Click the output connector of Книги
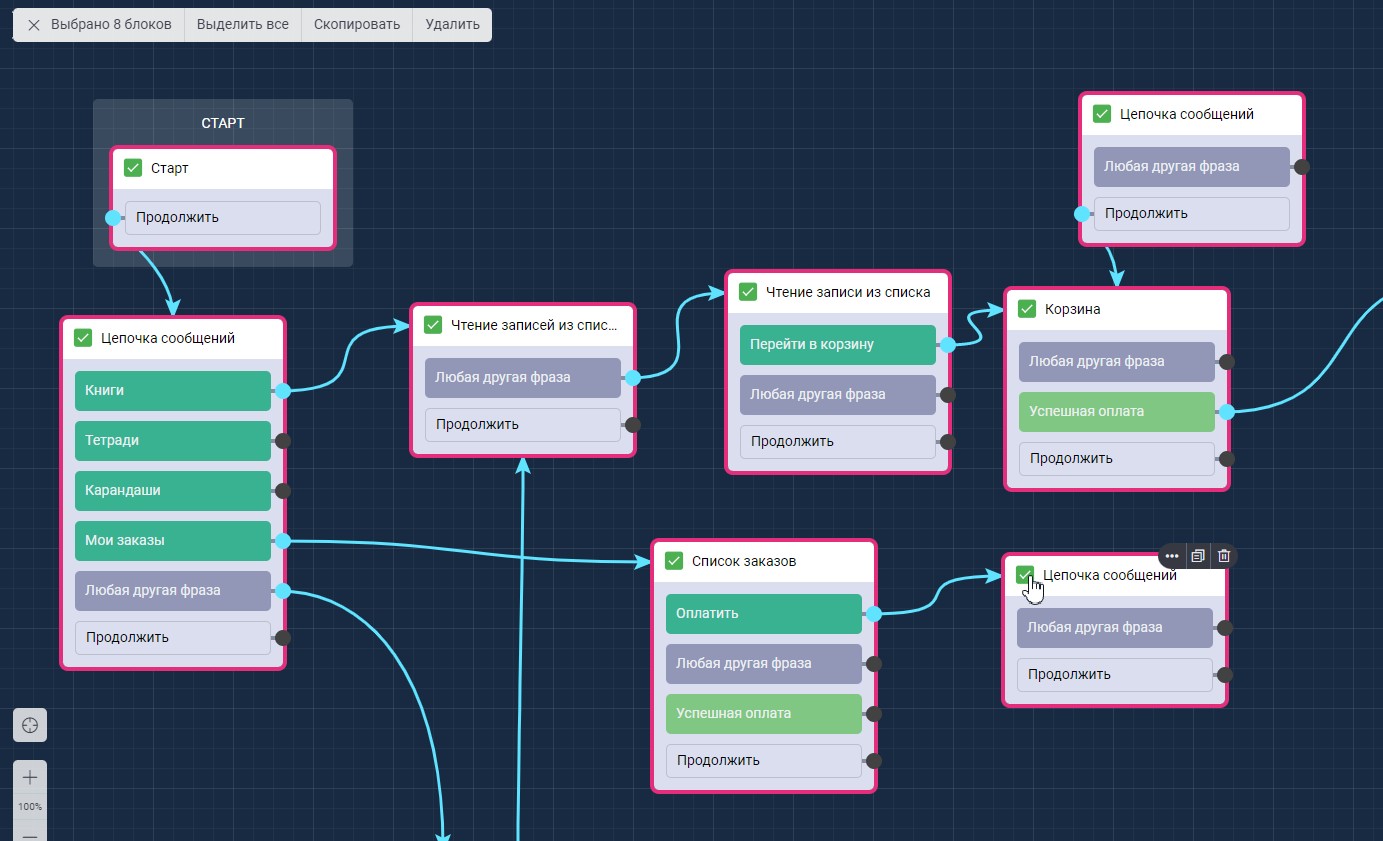The image size is (1383, 841). pos(283,391)
